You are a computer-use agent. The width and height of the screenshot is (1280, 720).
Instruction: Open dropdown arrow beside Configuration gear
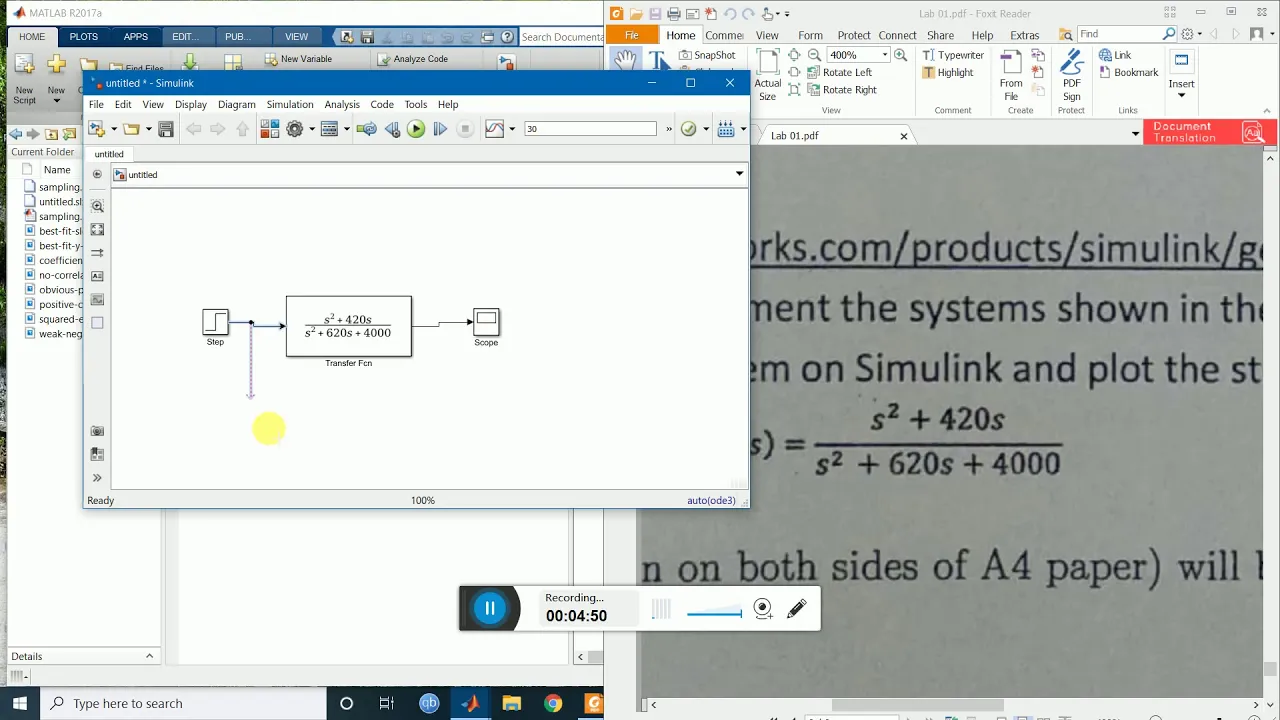tap(312, 129)
